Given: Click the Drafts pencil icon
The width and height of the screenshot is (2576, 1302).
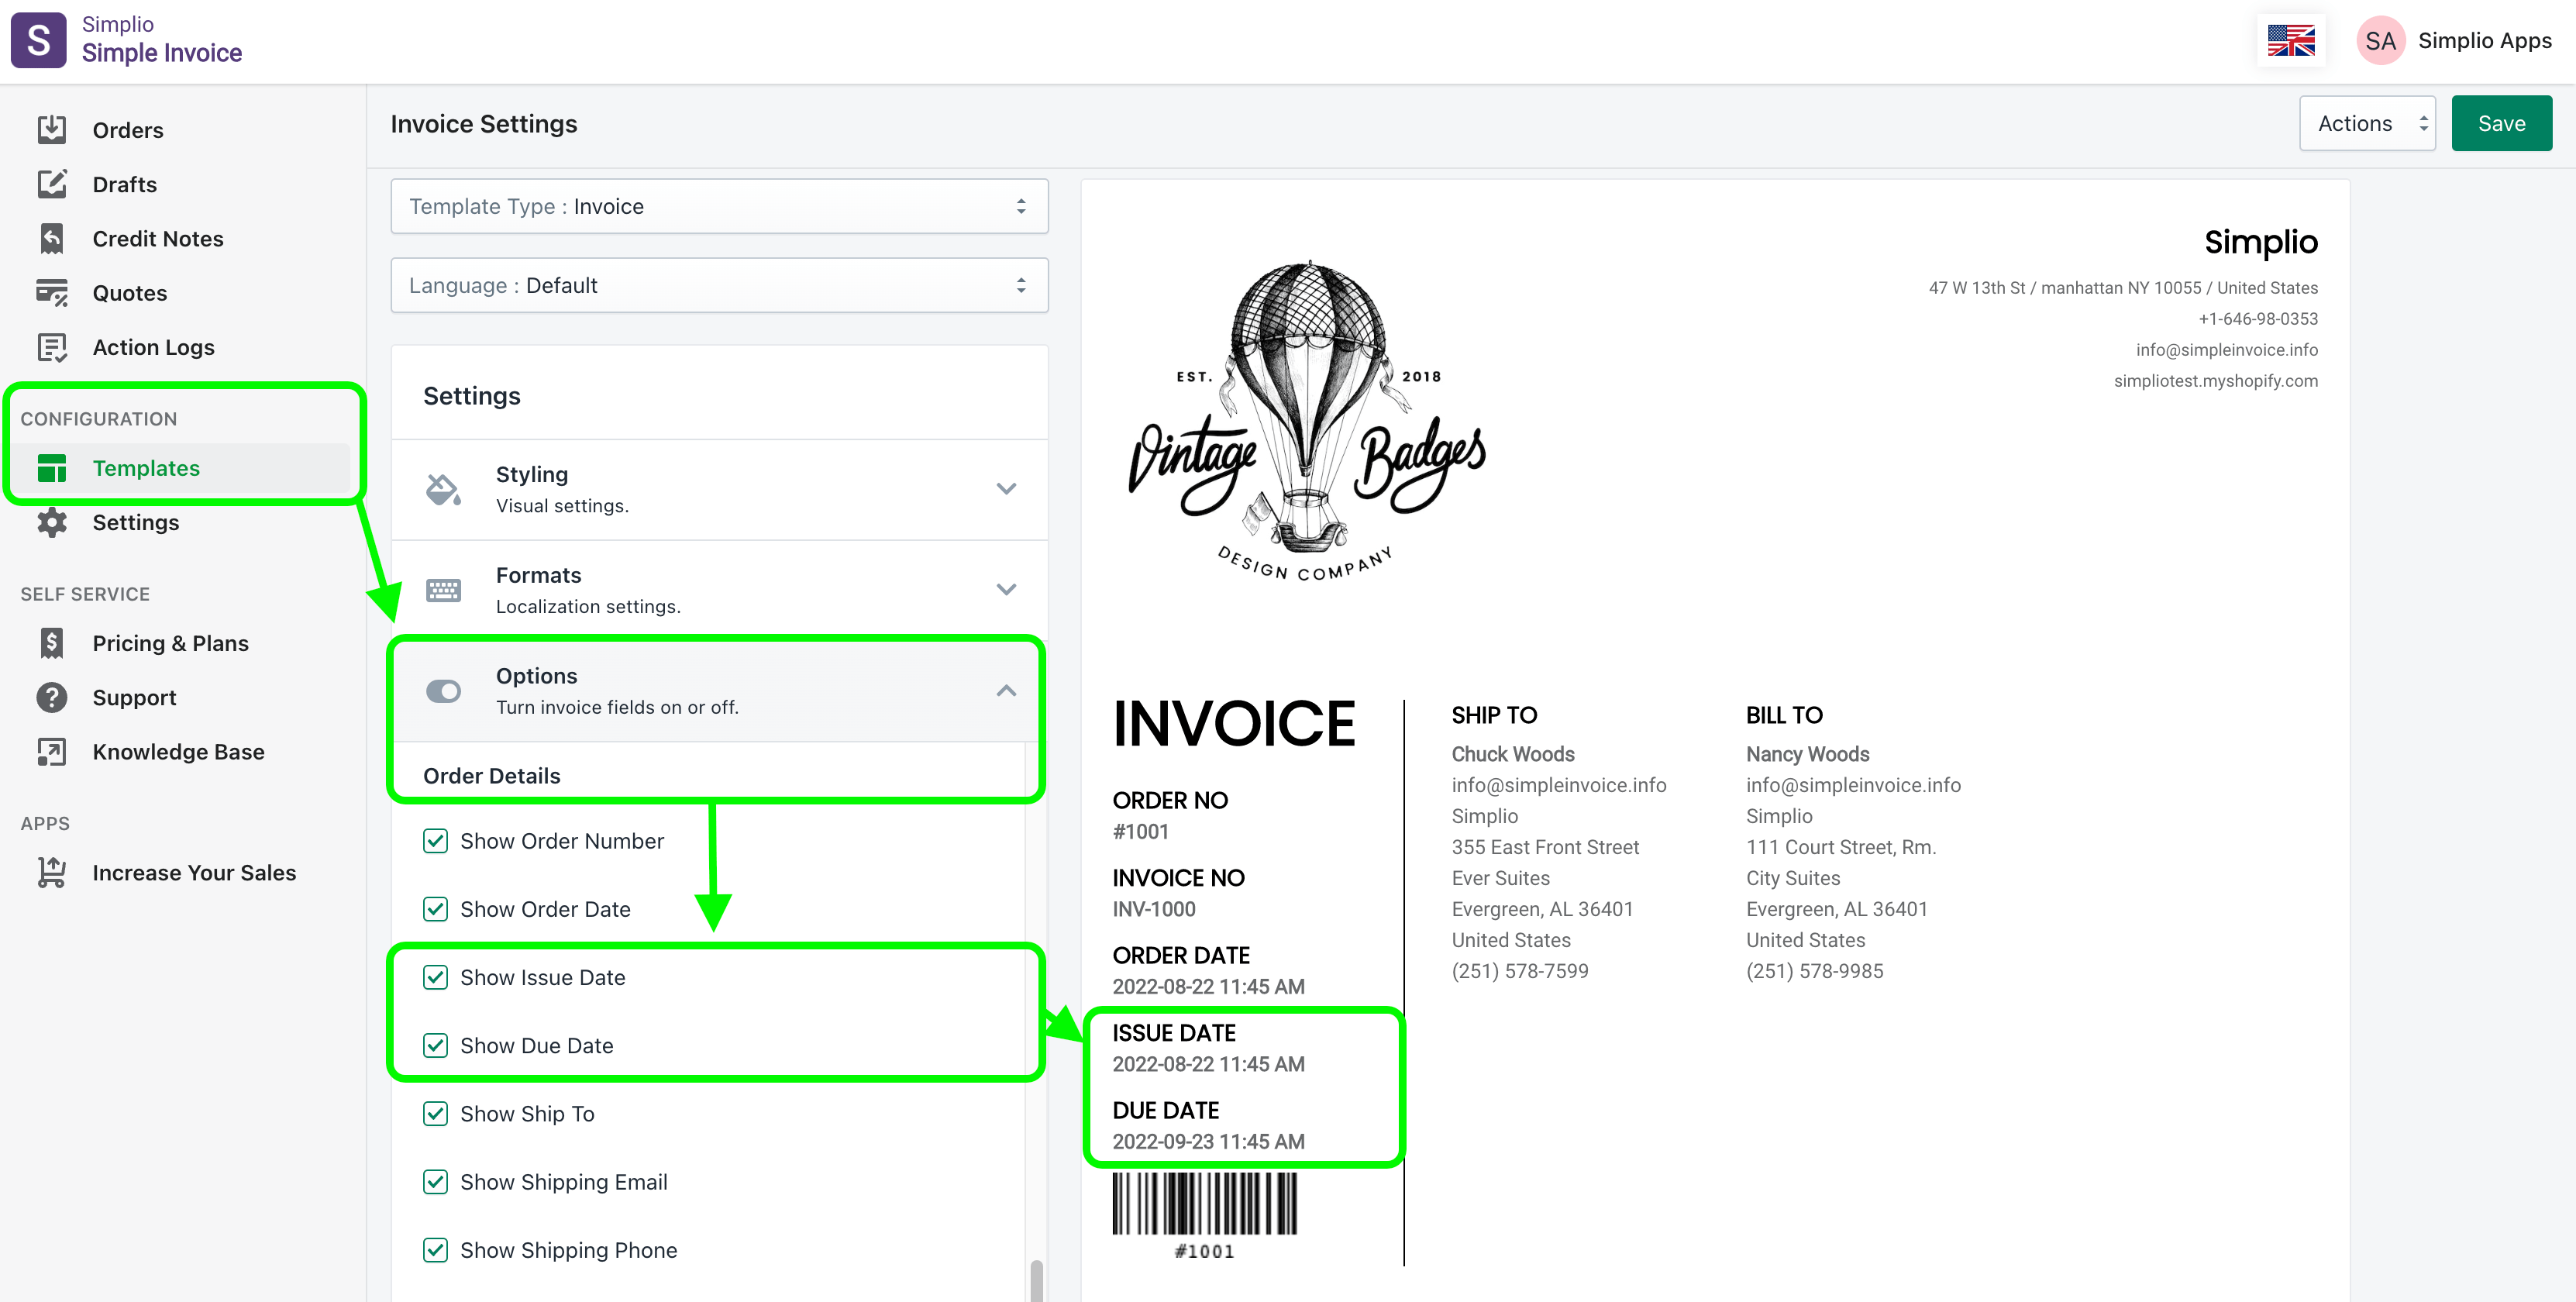Looking at the screenshot, I should coord(52,184).
